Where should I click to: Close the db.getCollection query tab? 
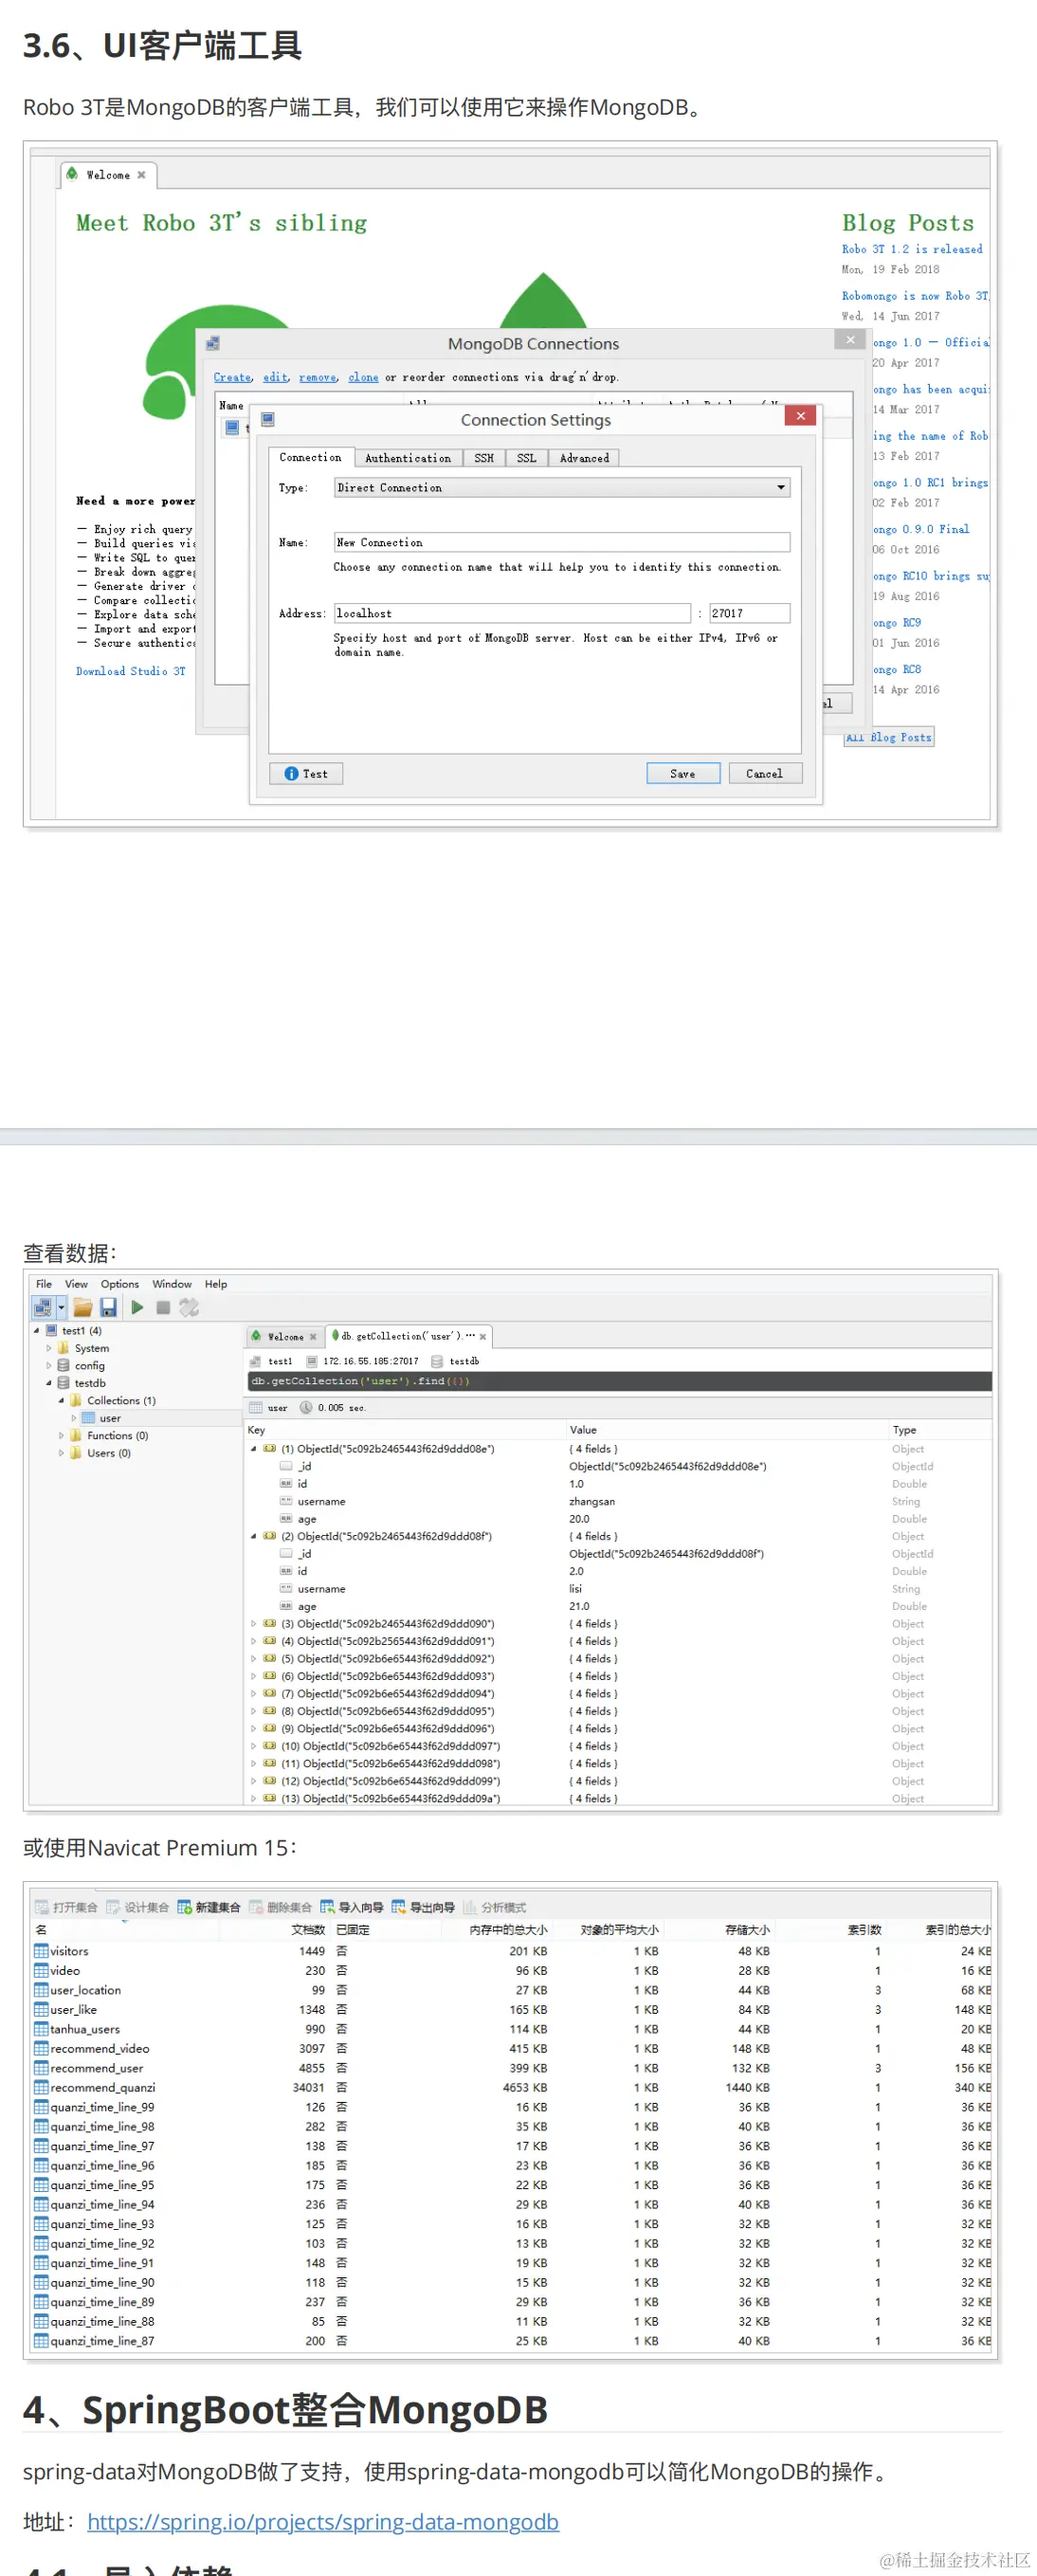483,1336
